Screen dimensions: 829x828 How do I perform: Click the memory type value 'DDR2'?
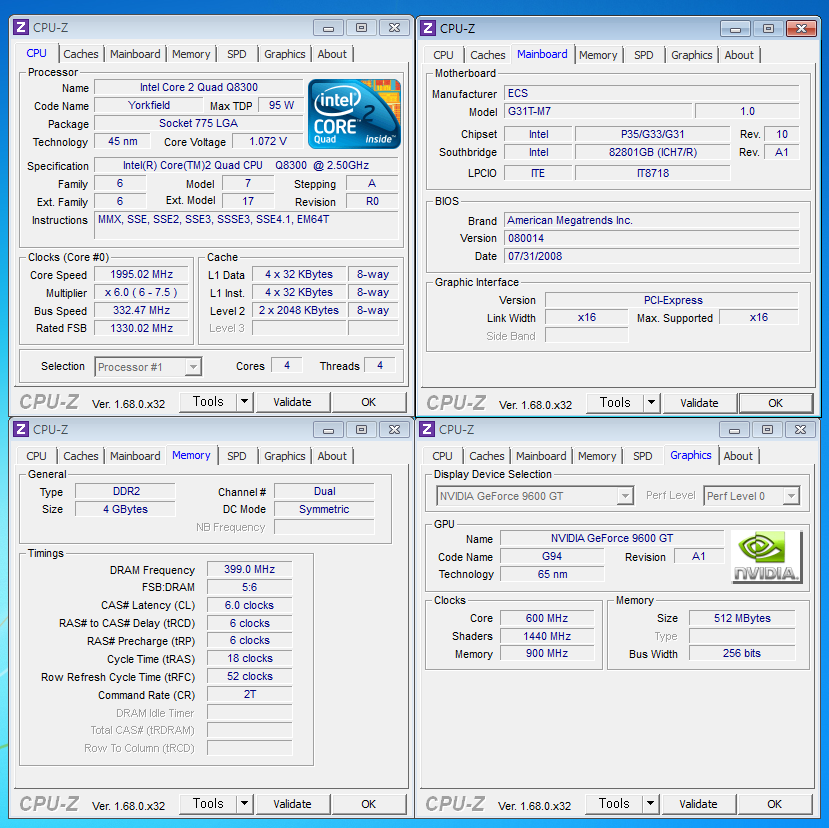(125, 491)
